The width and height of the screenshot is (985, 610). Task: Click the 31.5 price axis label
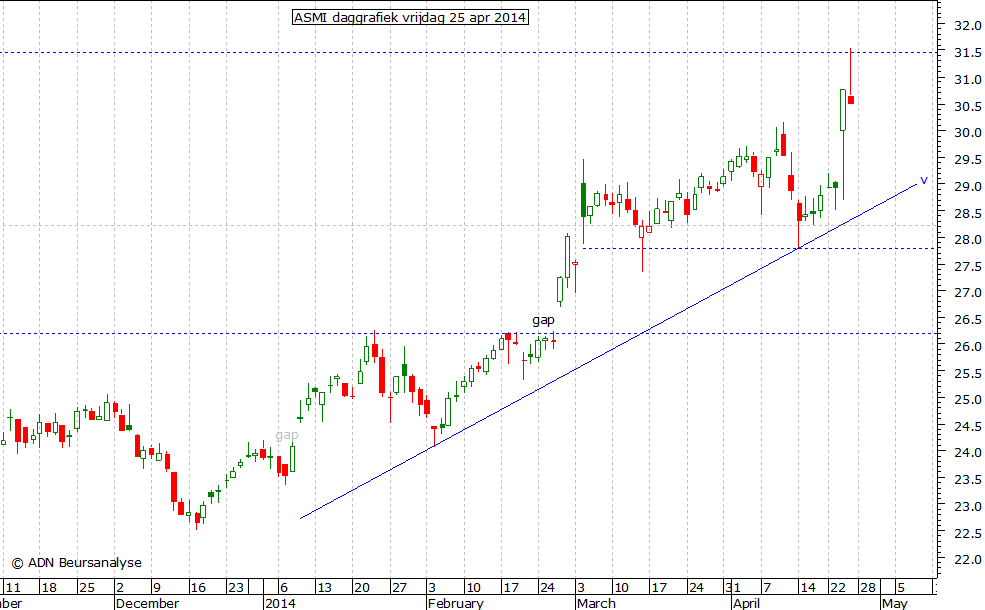click(967, 53)
